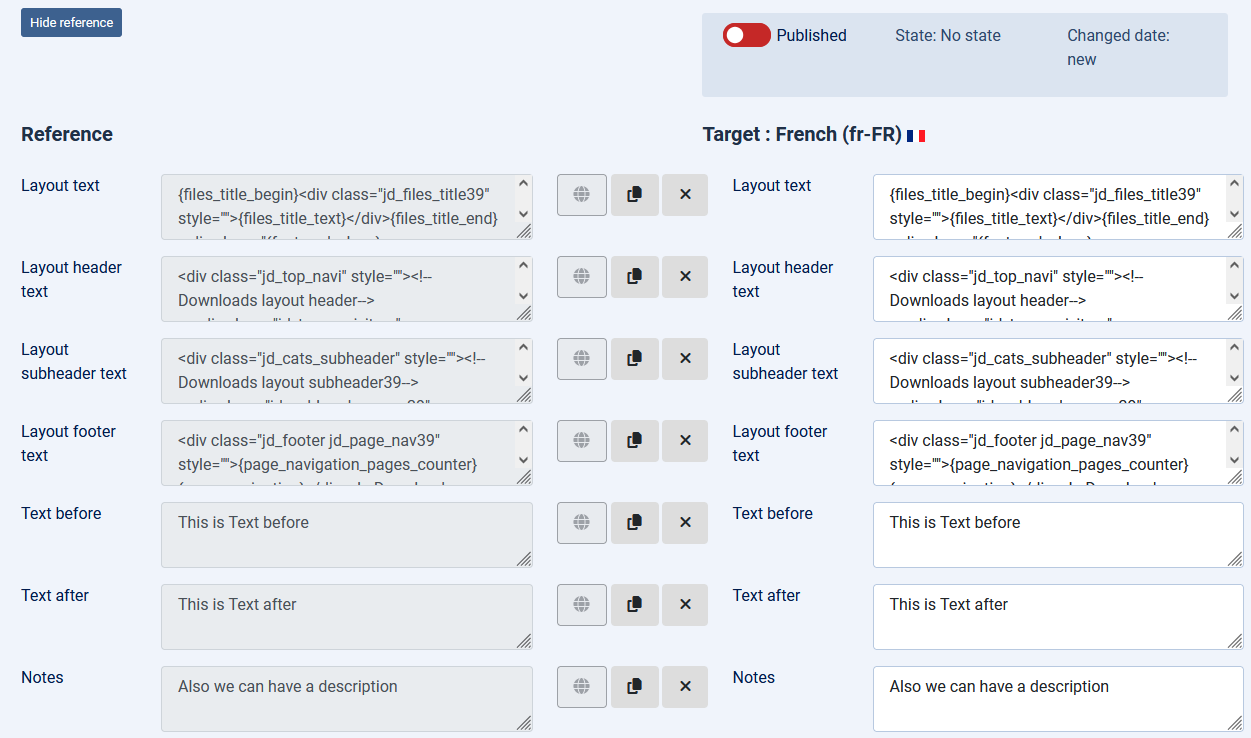Click the globe icon for Layout header text
Viewport: 1251px width, 738px height.
(581, 276)
